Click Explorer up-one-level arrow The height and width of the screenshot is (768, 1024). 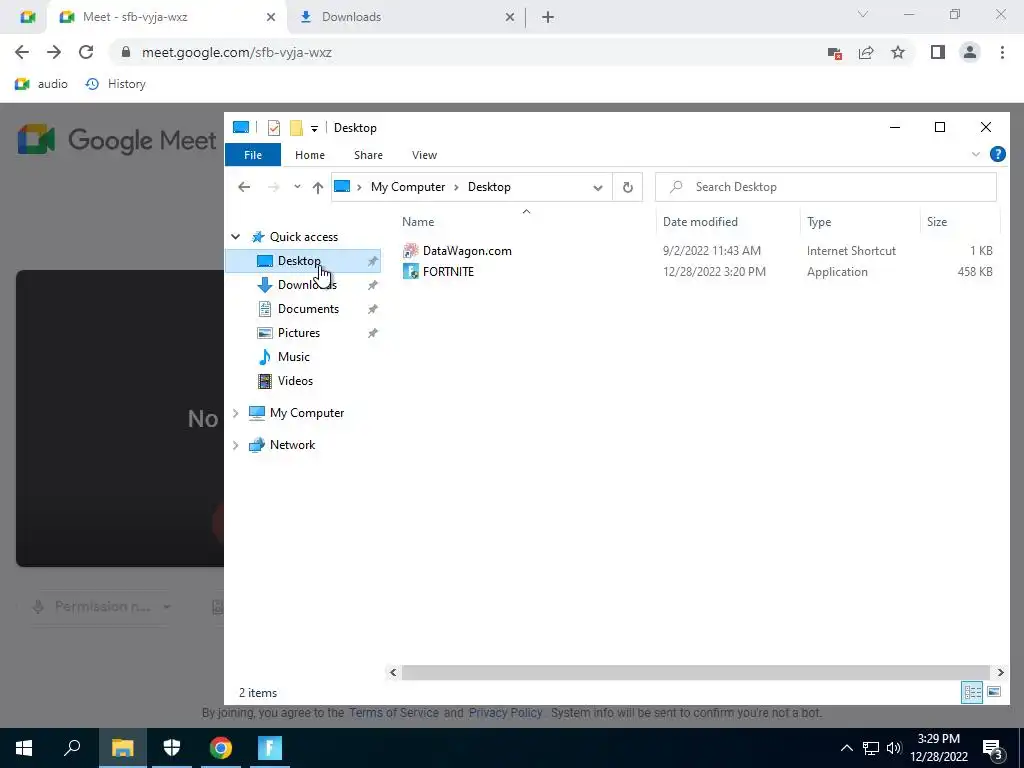tap(317, 187)
